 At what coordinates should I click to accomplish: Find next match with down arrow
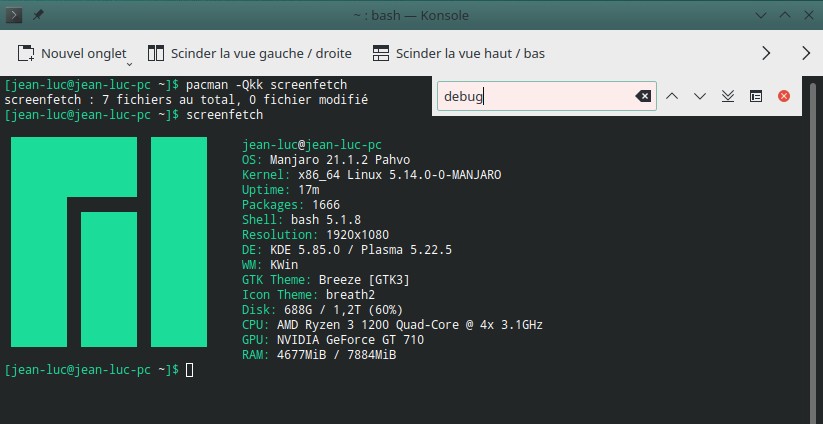700,96
